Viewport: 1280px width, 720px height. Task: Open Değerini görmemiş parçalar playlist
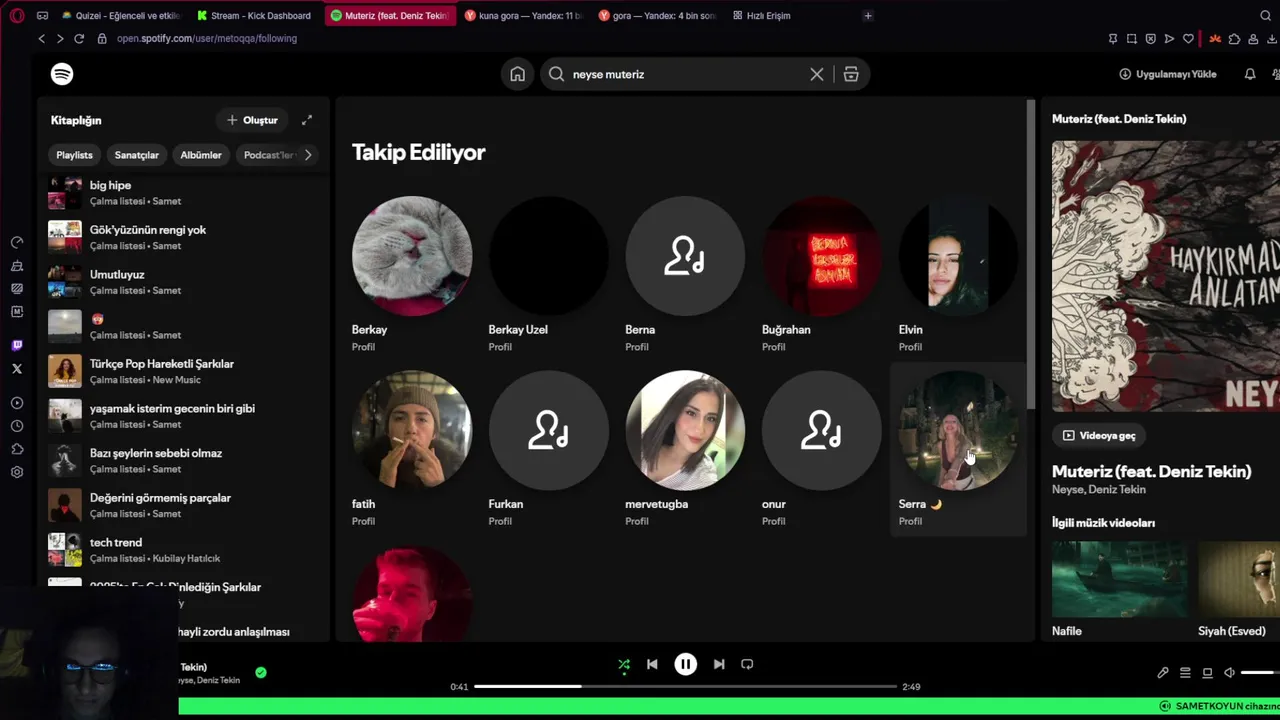point(184,505)
